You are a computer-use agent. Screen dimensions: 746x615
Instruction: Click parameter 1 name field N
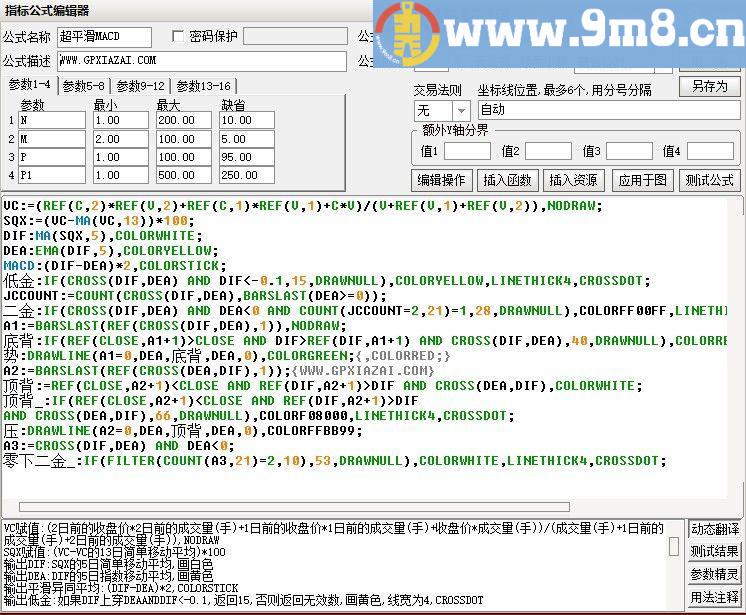[52, 120]
